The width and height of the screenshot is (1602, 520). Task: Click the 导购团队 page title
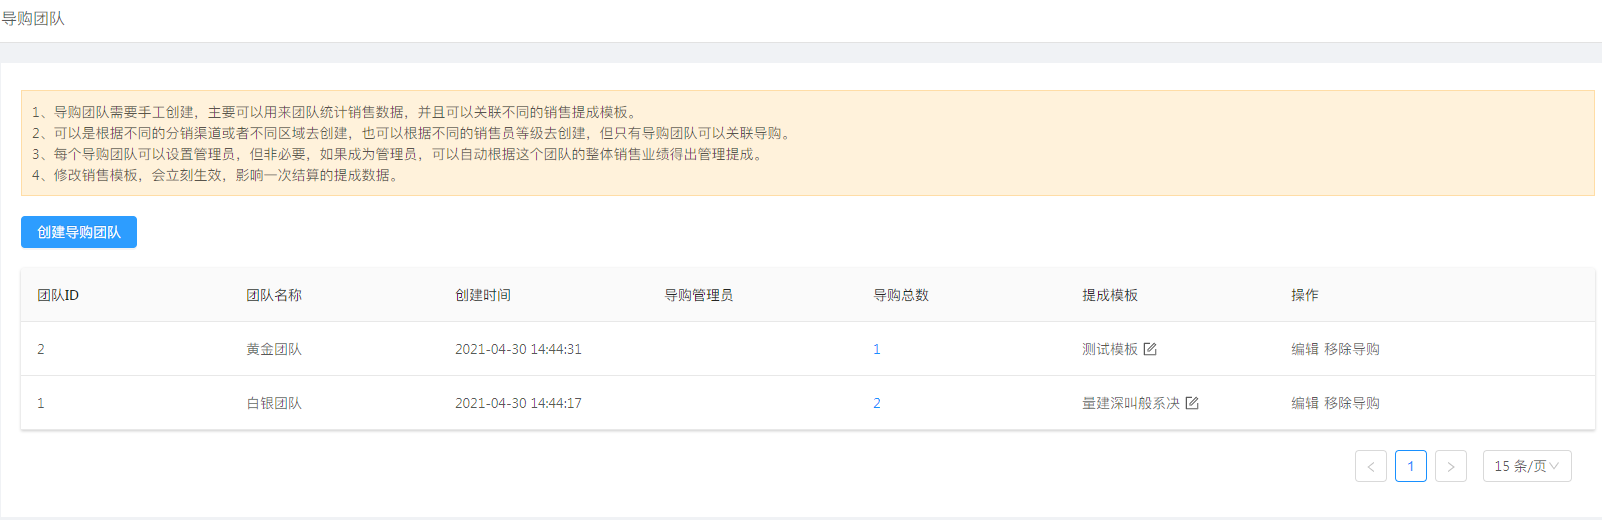(x=33, y=19)
